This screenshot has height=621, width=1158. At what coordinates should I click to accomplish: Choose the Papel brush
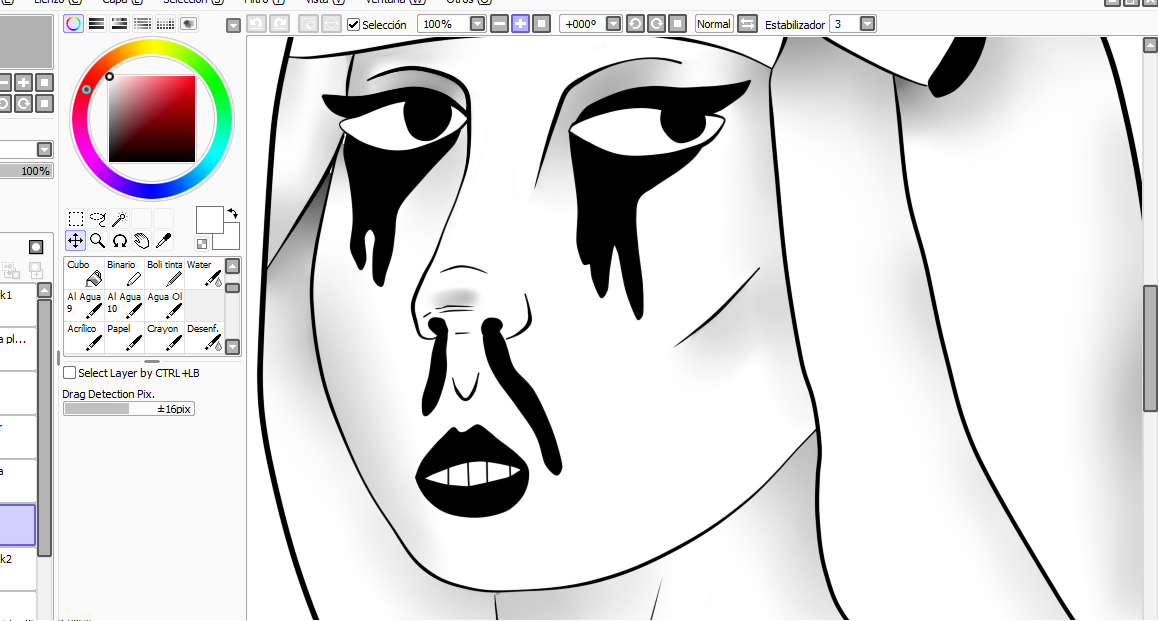click(125, 337)
